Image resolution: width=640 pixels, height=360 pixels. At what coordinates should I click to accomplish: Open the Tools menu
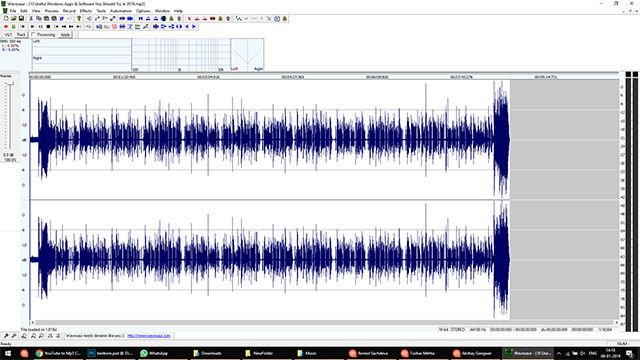(101, 11)
